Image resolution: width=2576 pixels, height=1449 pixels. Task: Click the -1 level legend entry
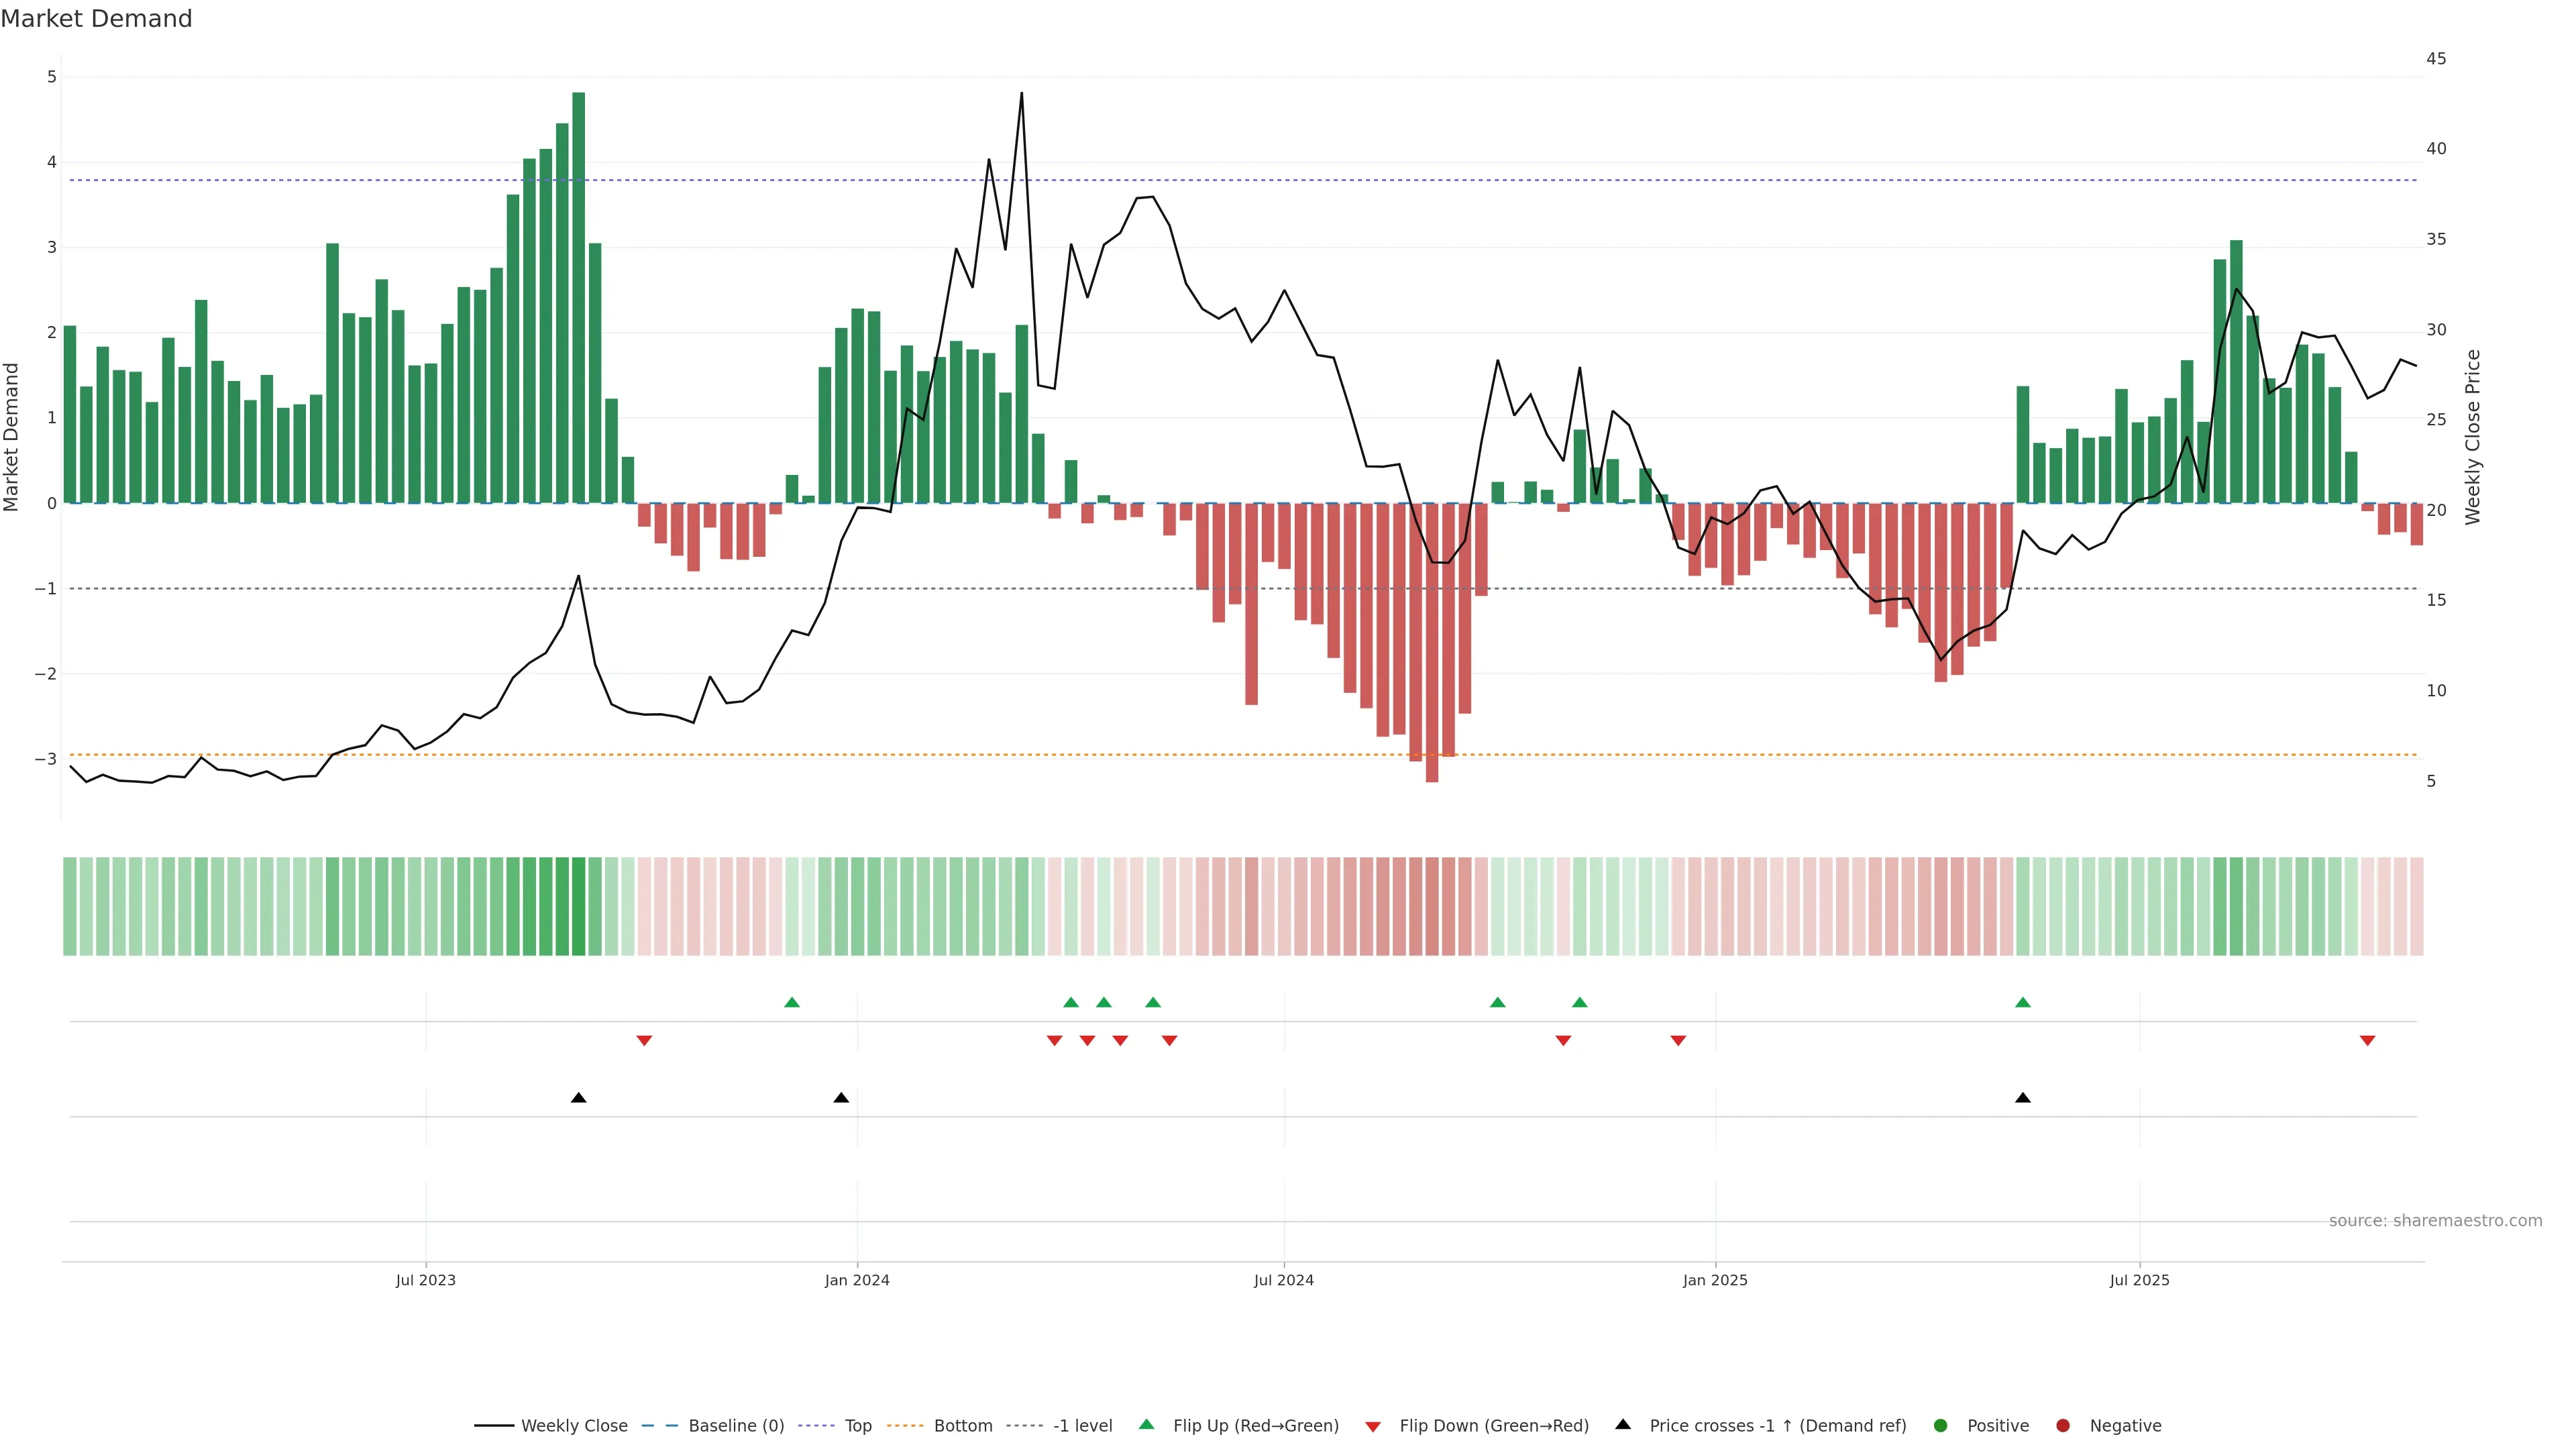[1082, 1425]
